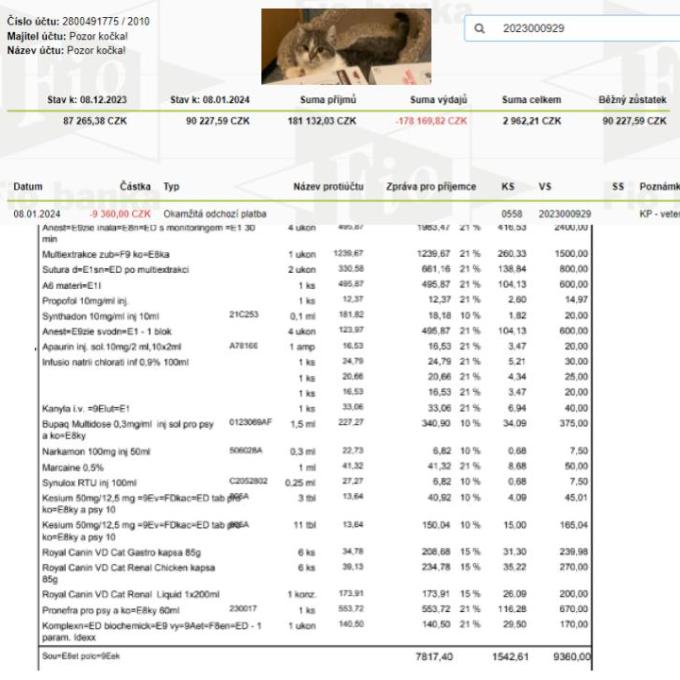Click 'Okamžitá odchozí platba' transaction type
Screen dimensions: 680x680
(x=215, y=214)
